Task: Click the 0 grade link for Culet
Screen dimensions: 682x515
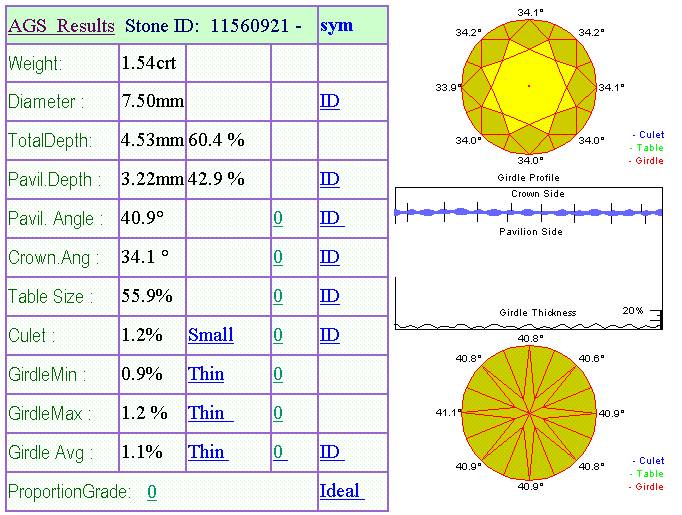Action: point(278,335)
